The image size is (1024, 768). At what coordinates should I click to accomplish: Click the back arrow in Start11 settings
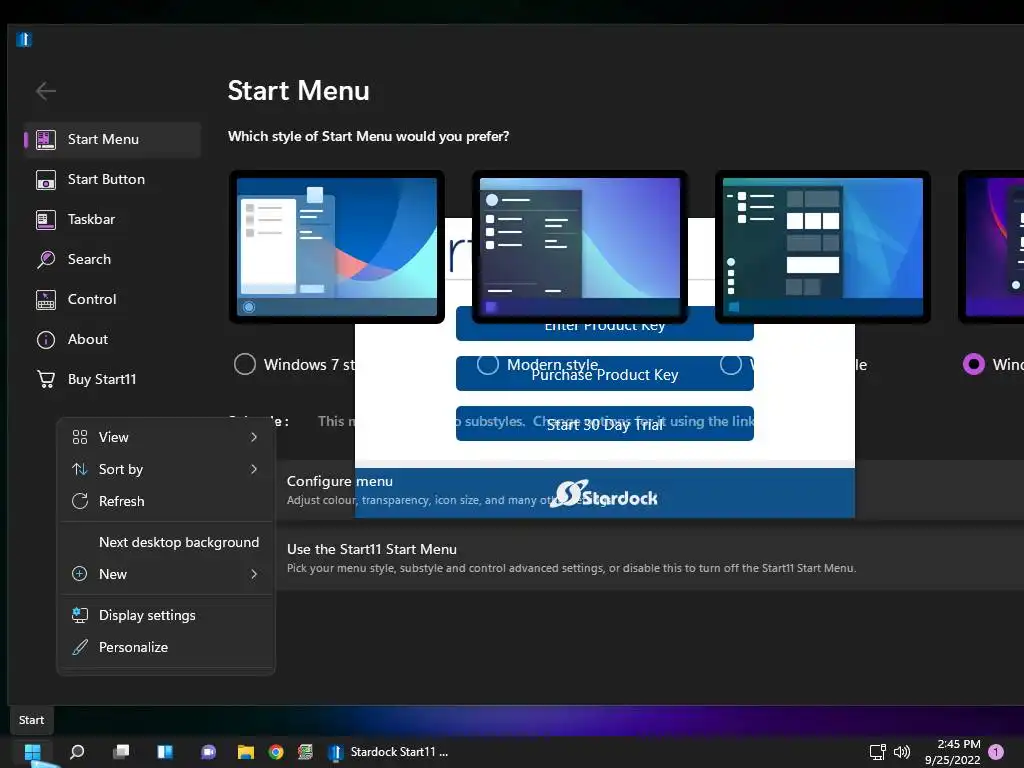pos(46,91)
